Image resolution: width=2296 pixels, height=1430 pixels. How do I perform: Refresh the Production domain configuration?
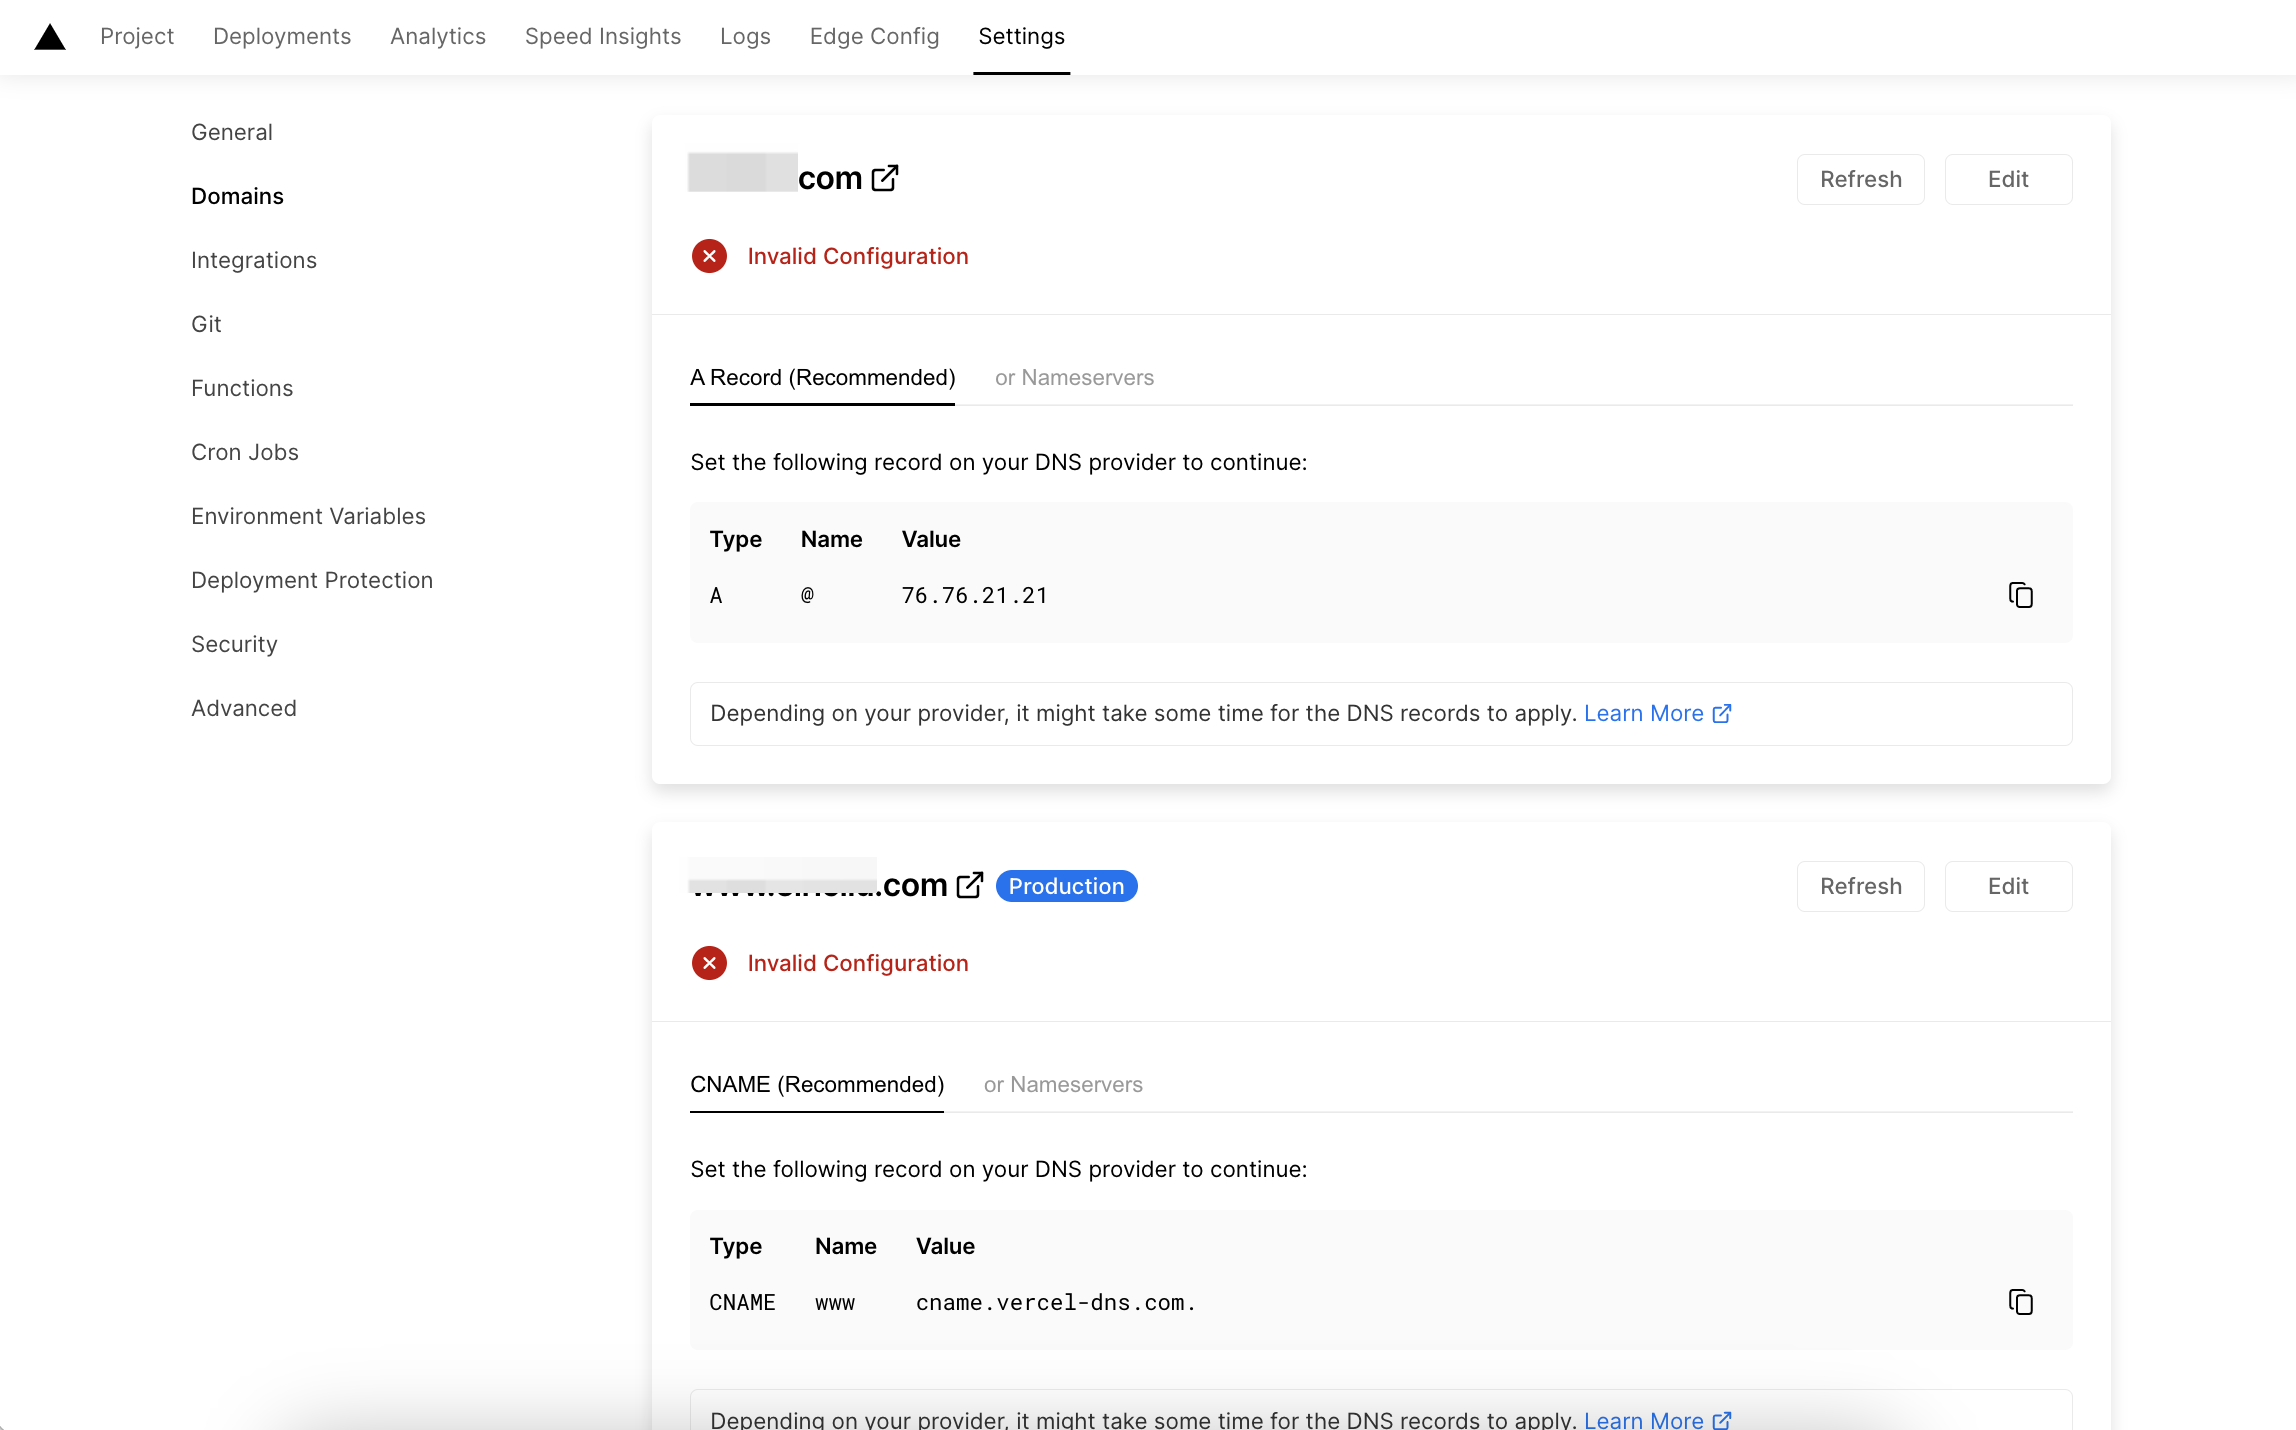click(1860, 886)
